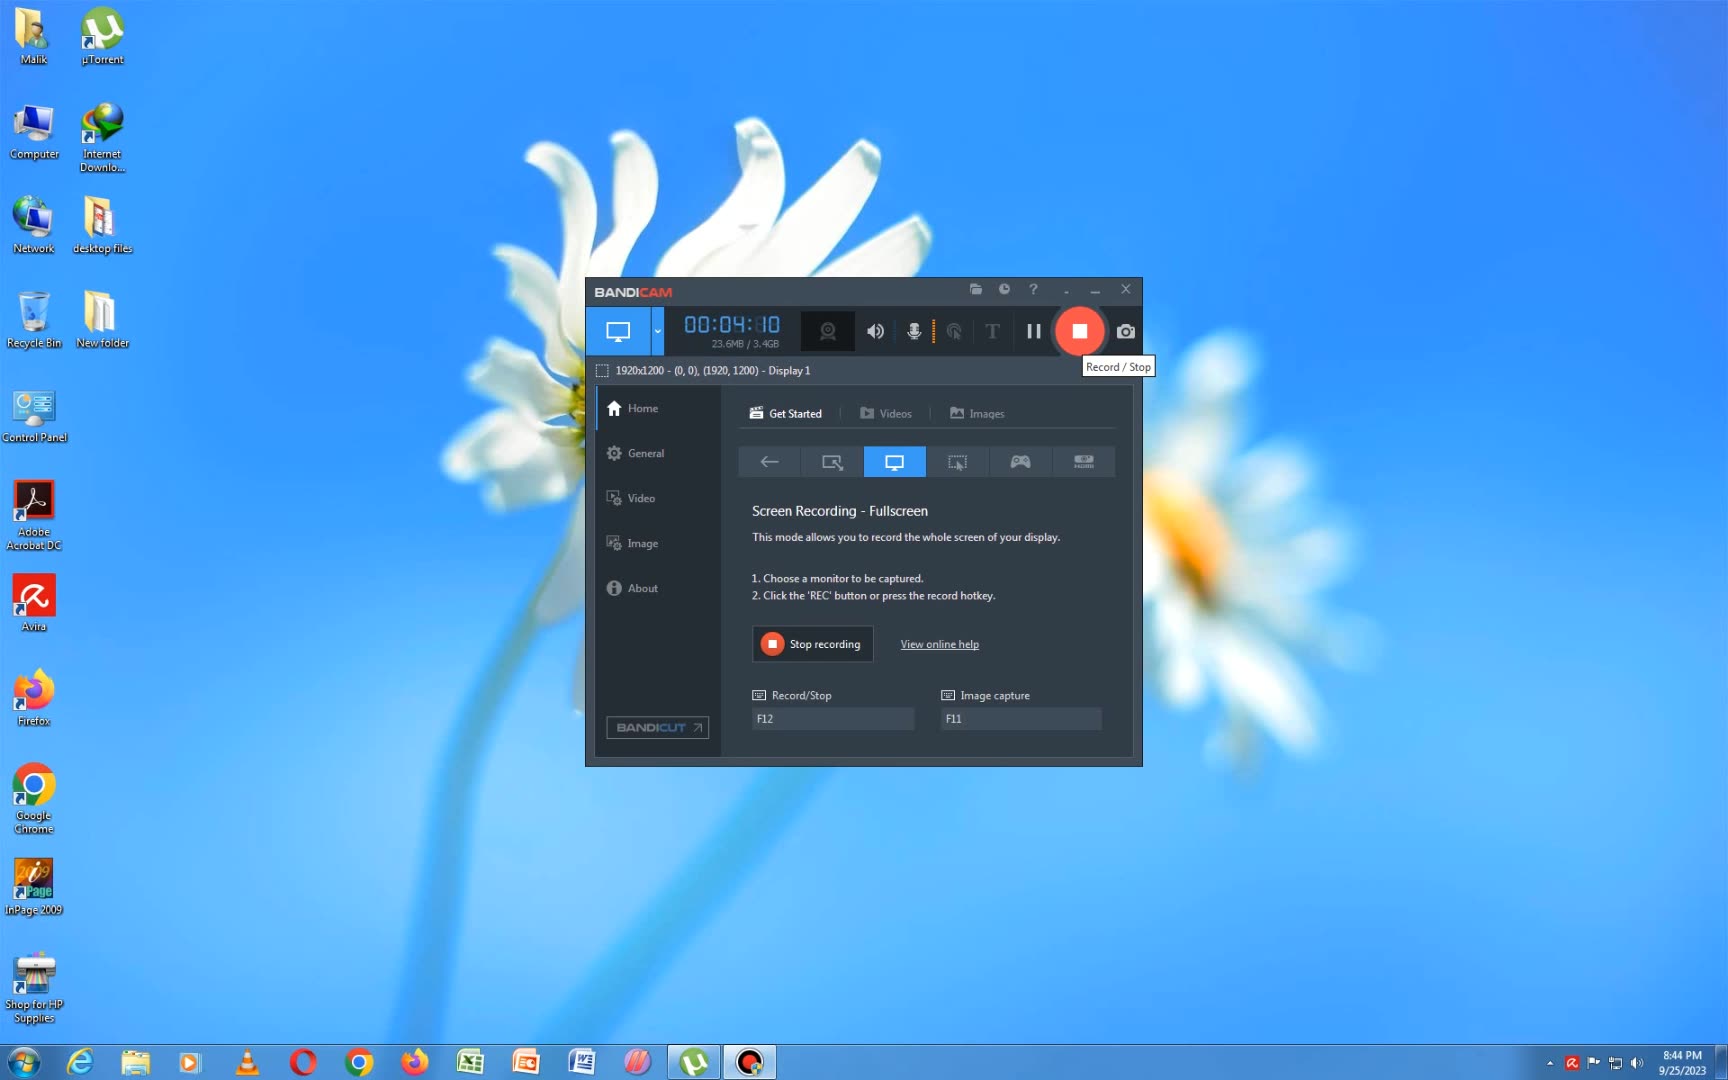Toggle the mouse click effect icon
Image resolution: width=1728 pixels, height=1080 pixels.
point(954,331)
